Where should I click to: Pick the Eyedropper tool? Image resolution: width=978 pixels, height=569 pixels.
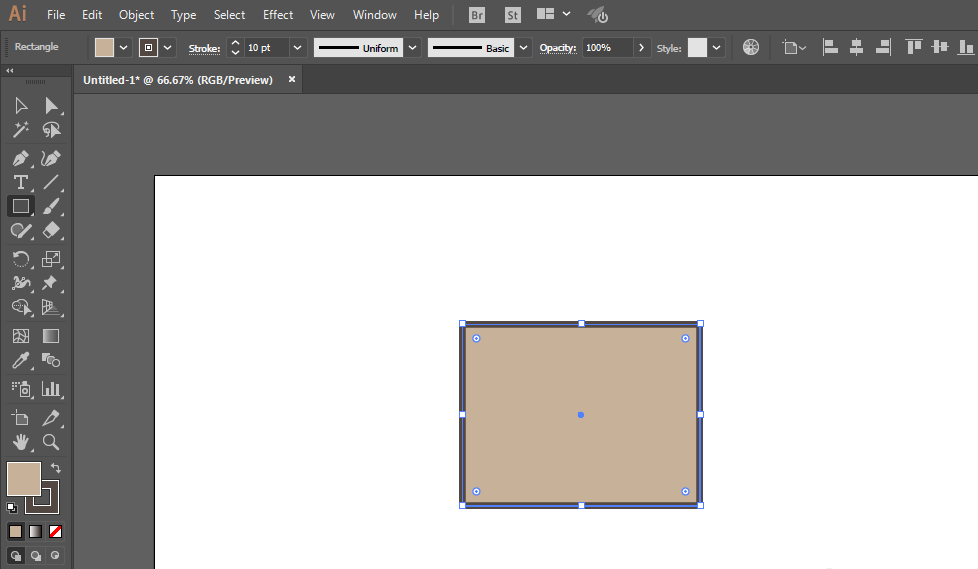click(x=20, y=361)
